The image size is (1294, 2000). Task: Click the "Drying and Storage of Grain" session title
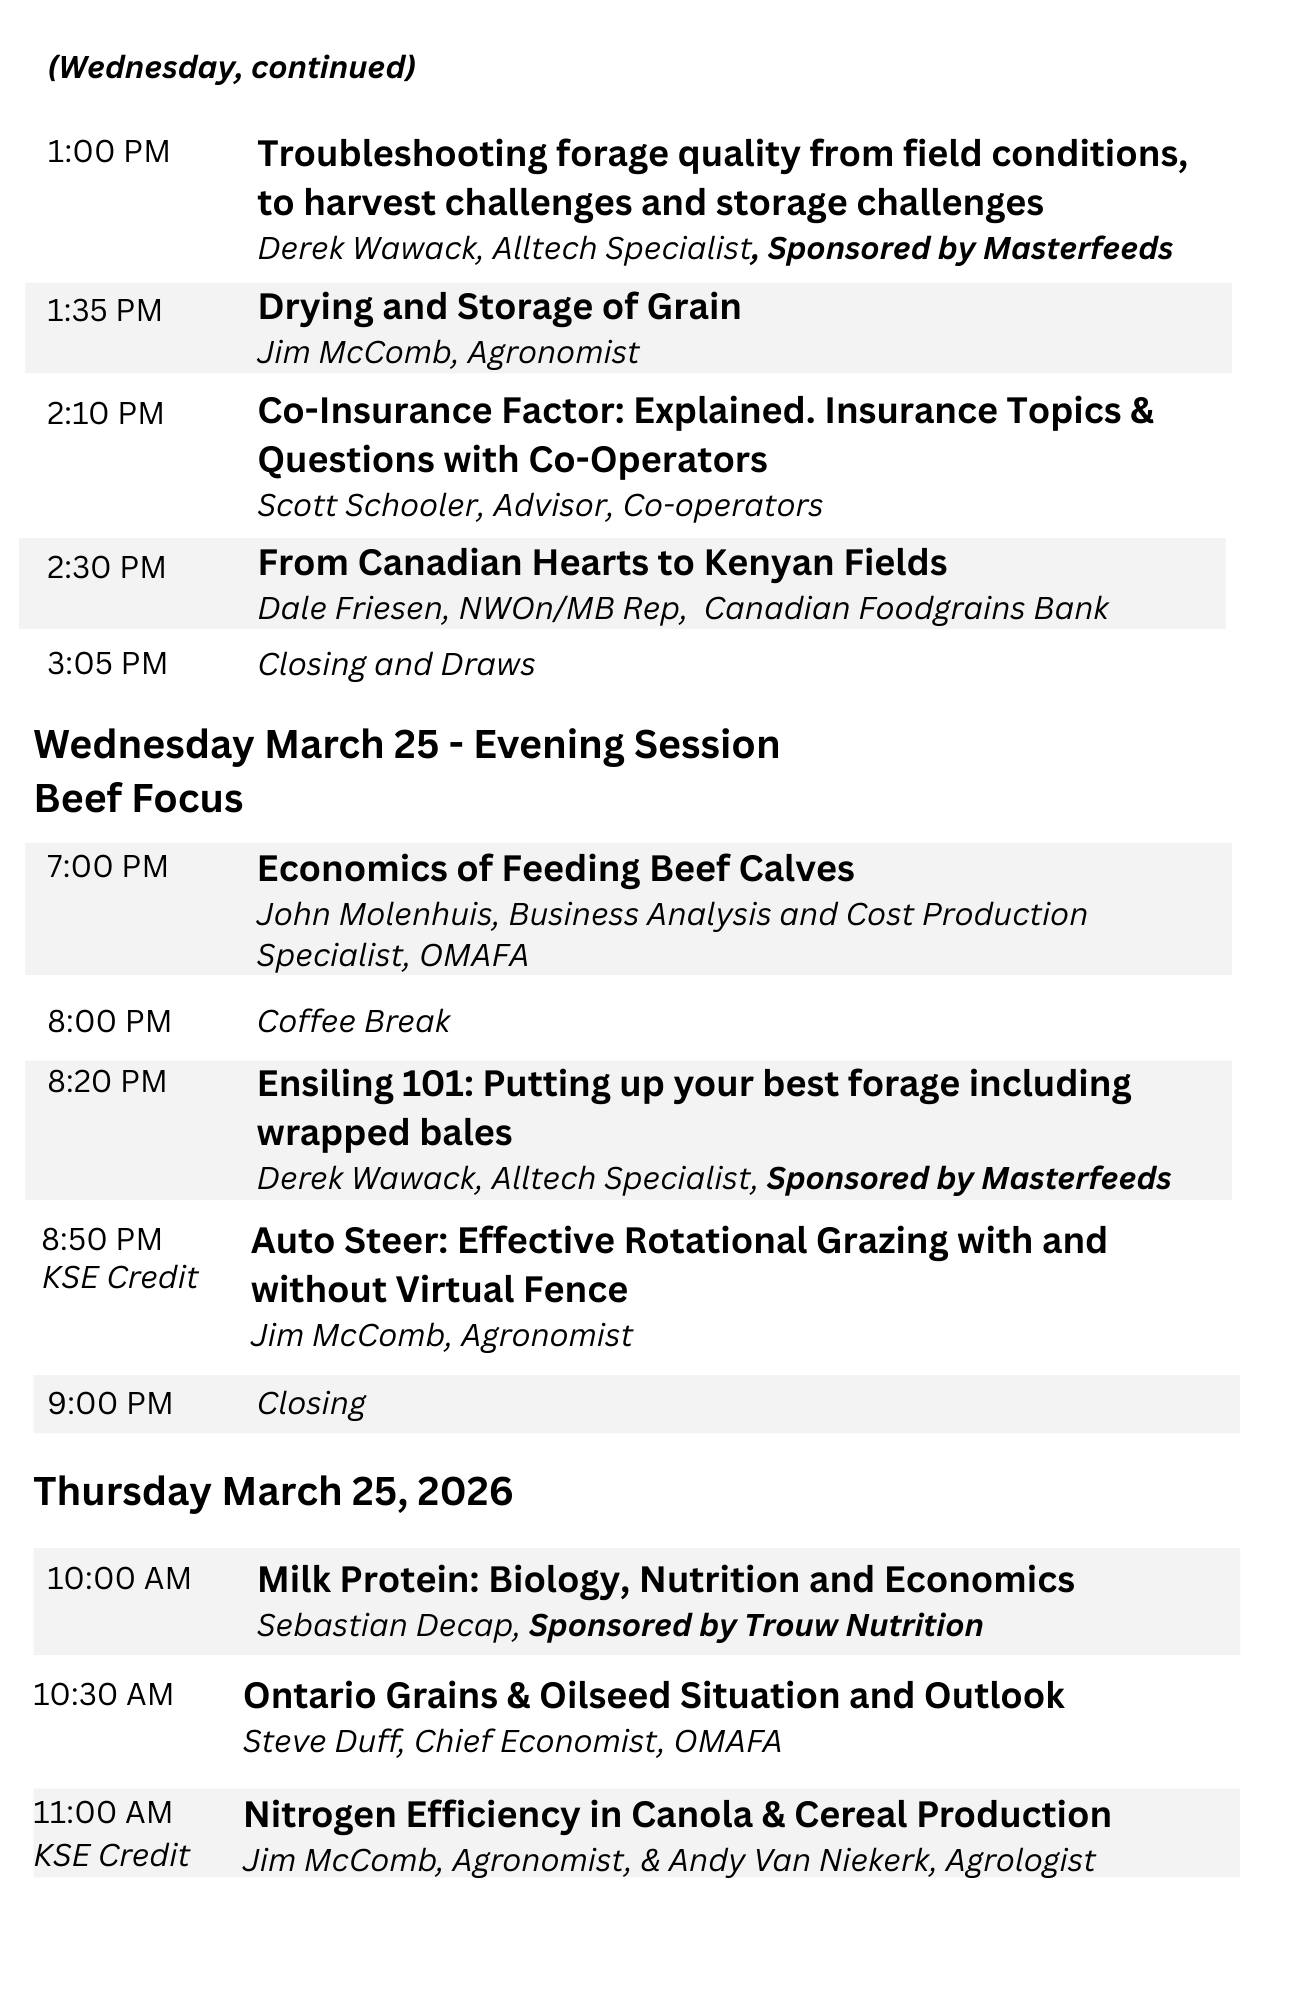tap(499, 307)
